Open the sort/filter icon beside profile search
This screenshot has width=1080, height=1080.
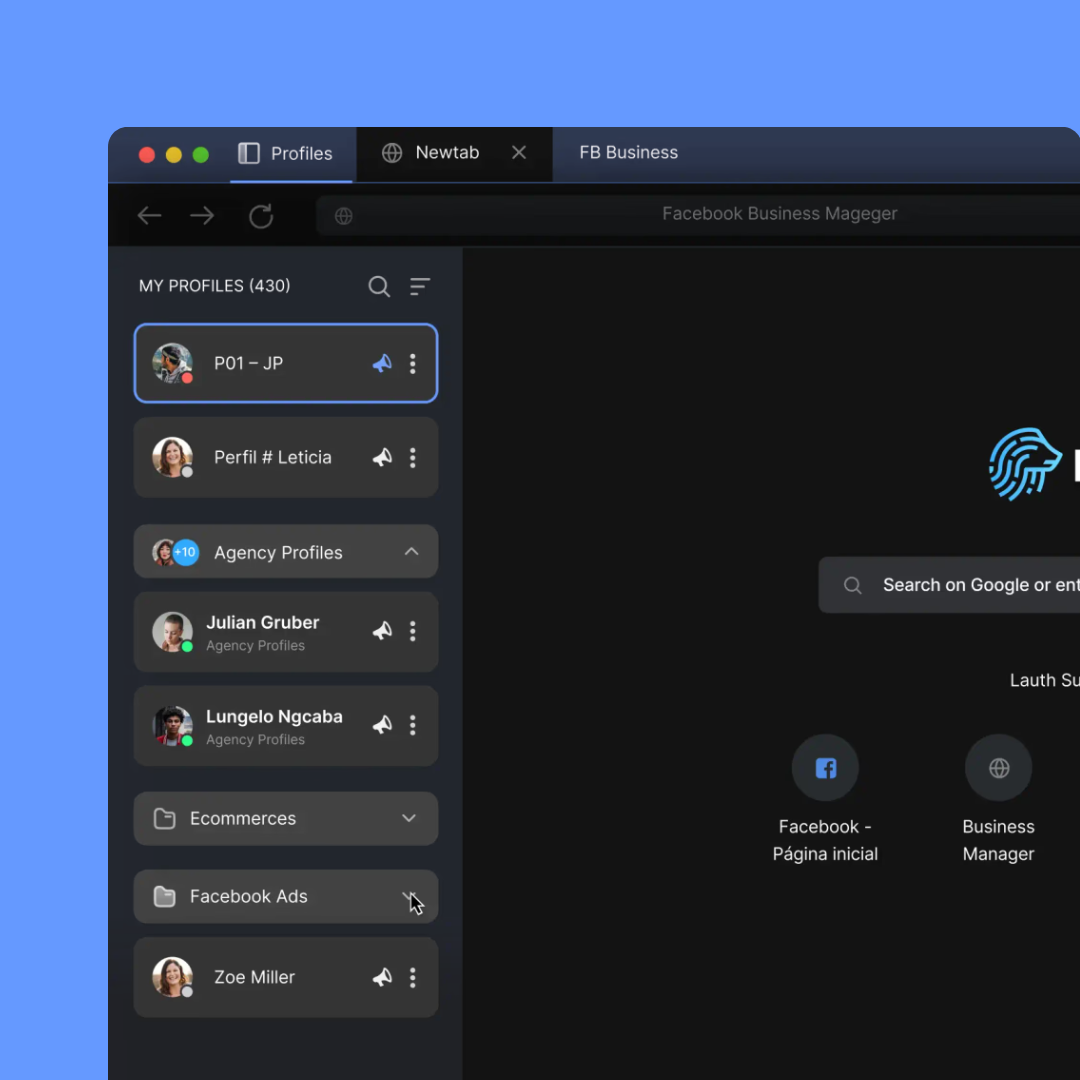click(x=419, y=286)
